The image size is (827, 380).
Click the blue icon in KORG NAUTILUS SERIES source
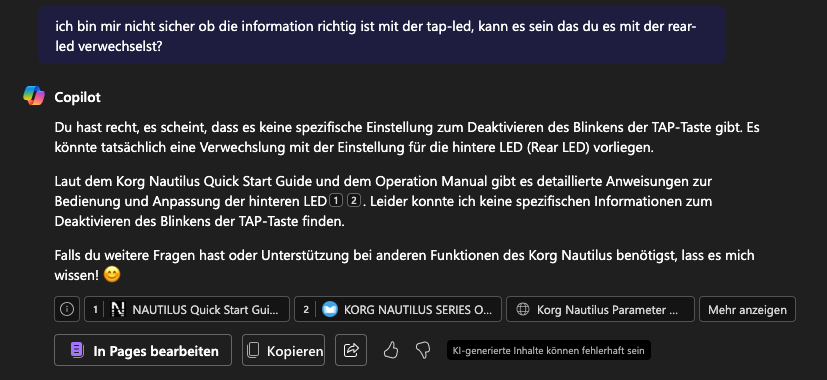330,309
